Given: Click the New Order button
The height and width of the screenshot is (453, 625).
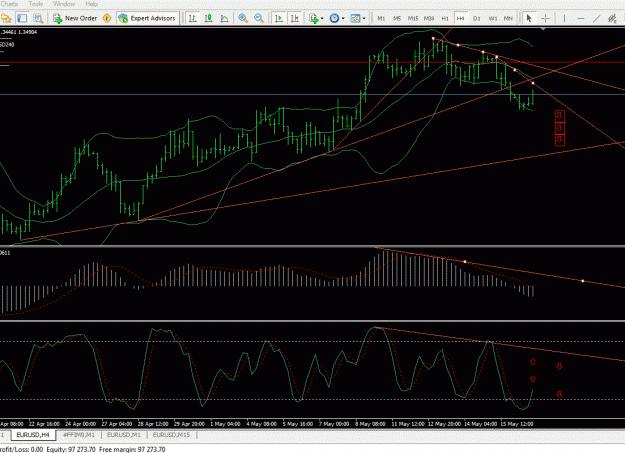Looking at the screenshot, I should click(75, 18).
